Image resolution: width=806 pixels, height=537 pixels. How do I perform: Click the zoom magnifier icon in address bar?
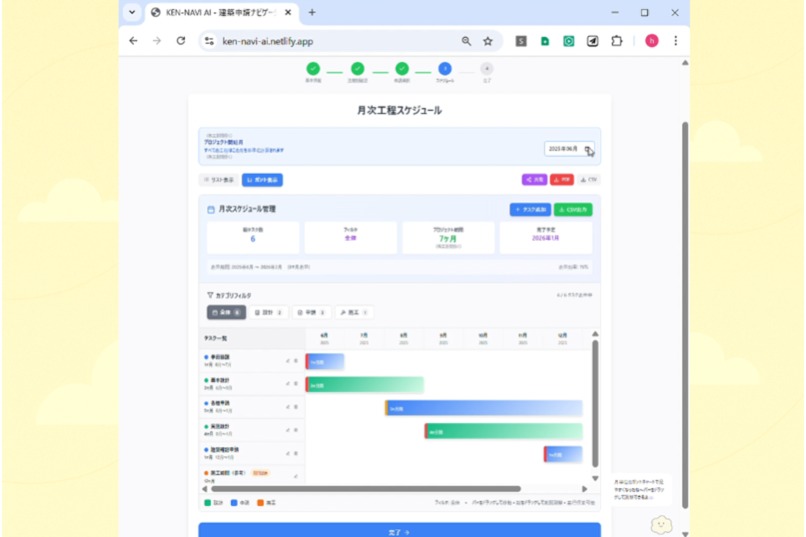tap(466, 41)
